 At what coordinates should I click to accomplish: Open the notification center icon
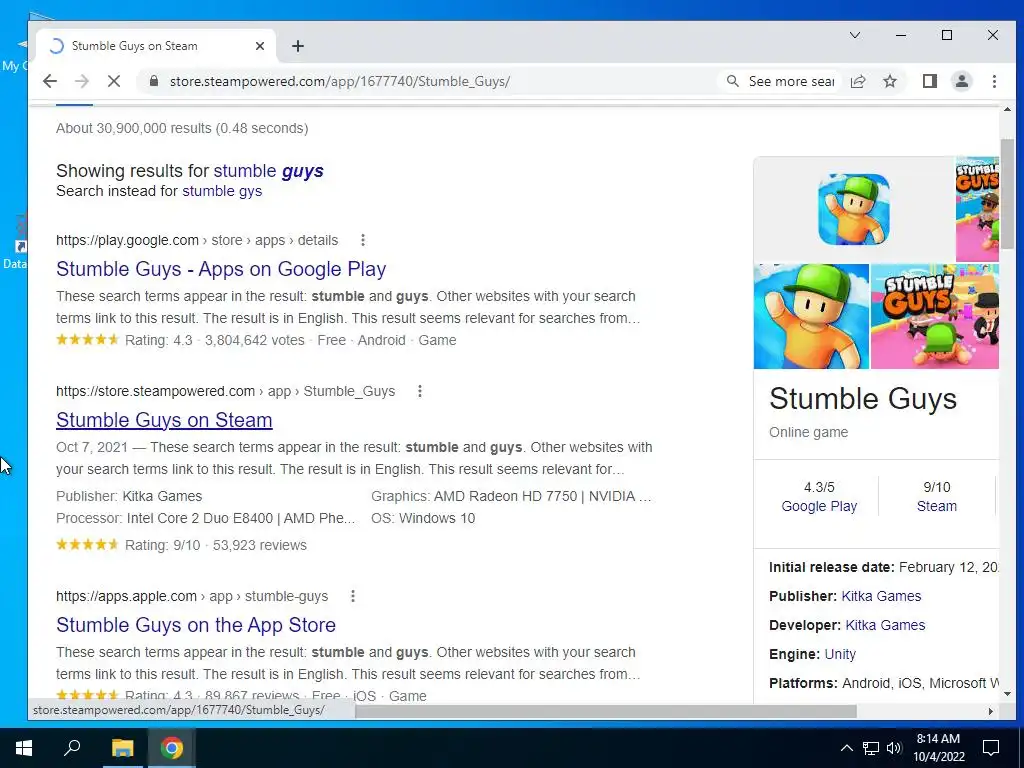(x=991, y=748)
